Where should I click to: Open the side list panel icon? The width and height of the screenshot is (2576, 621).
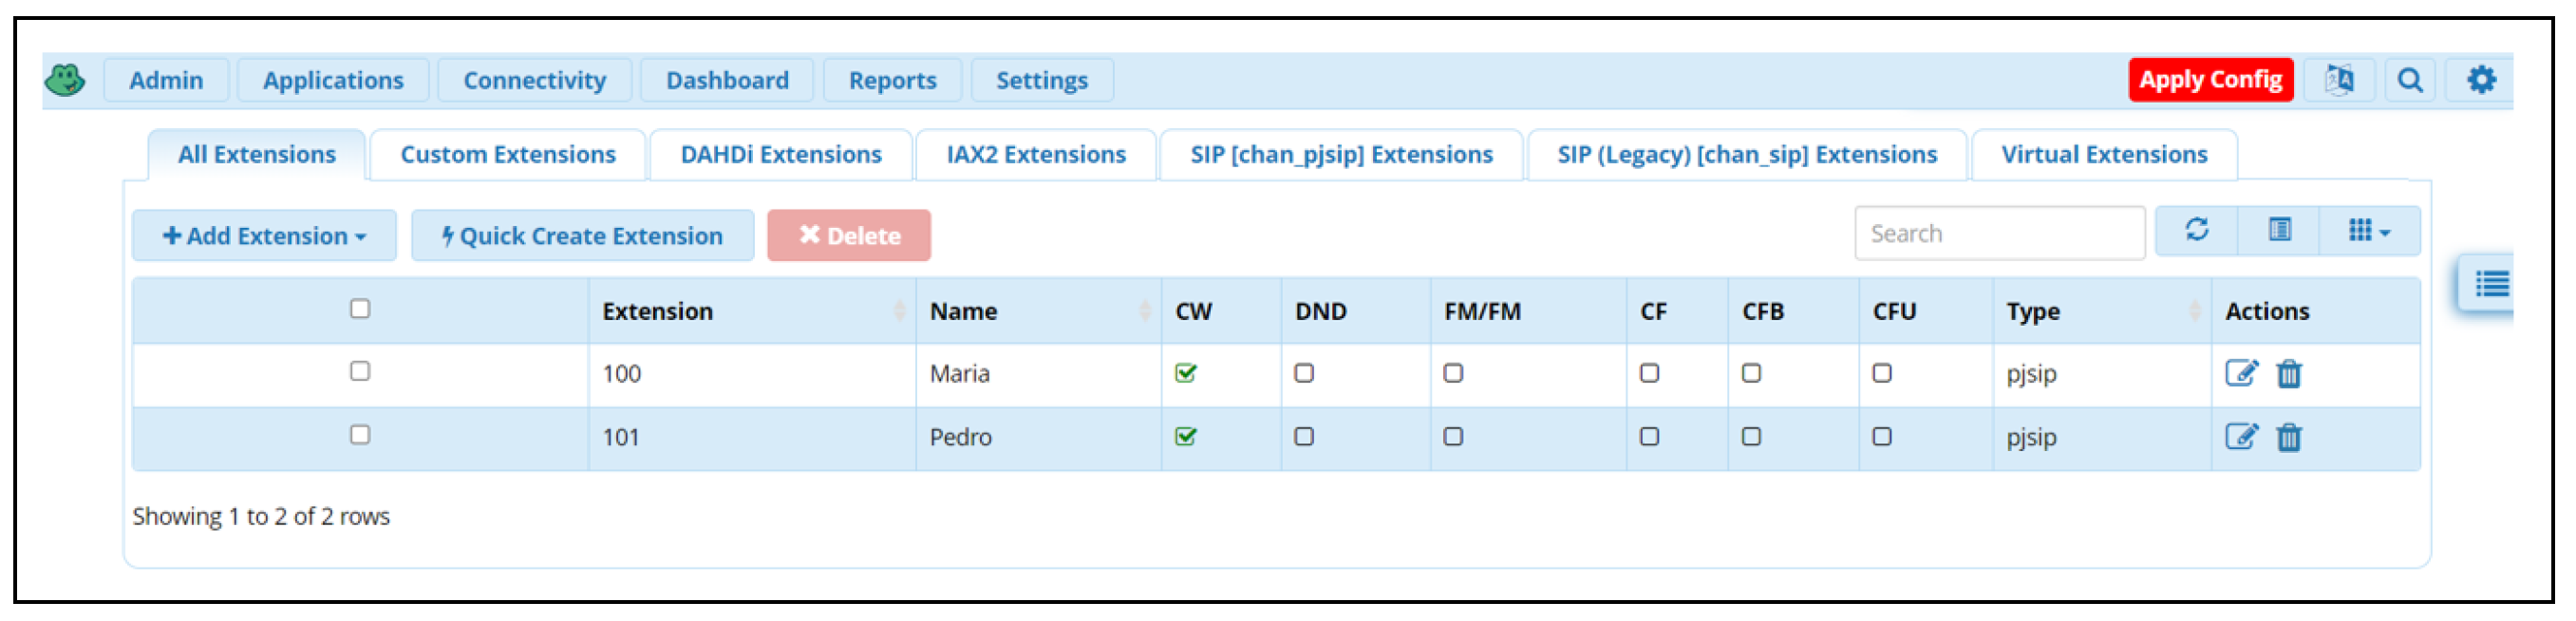2489,285
